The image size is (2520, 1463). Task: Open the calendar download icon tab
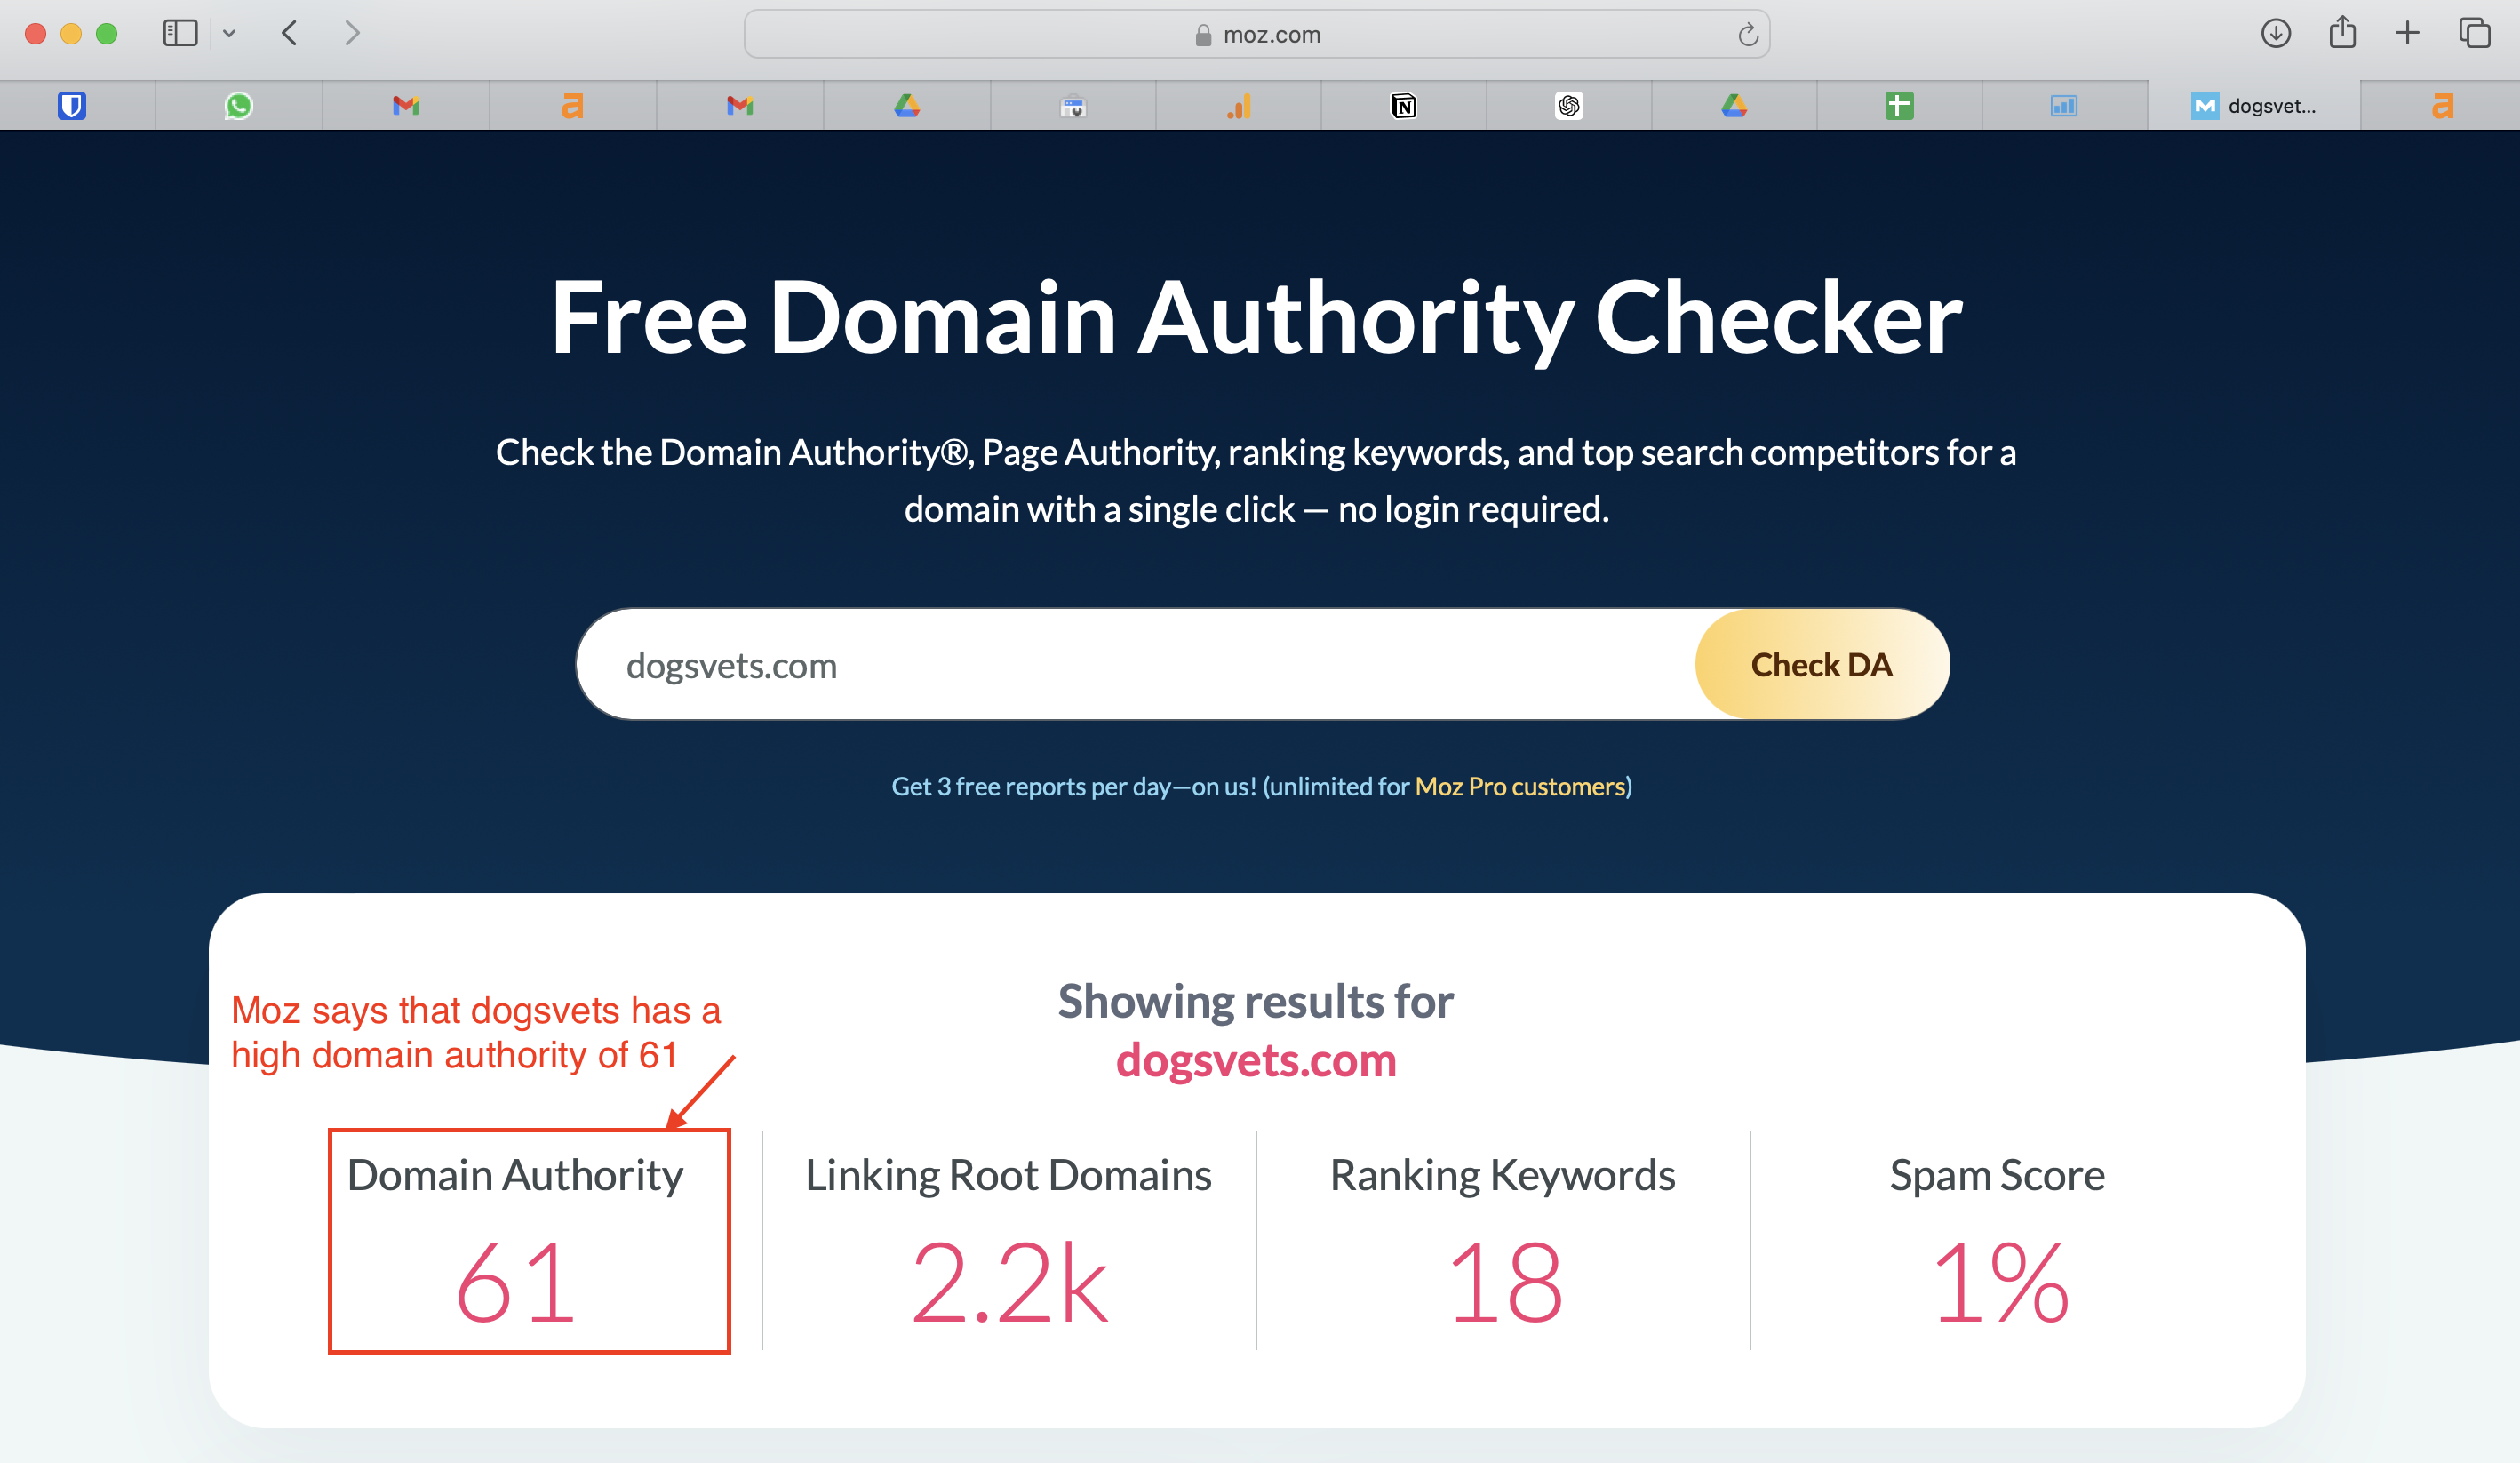(x=1073, y=105)
